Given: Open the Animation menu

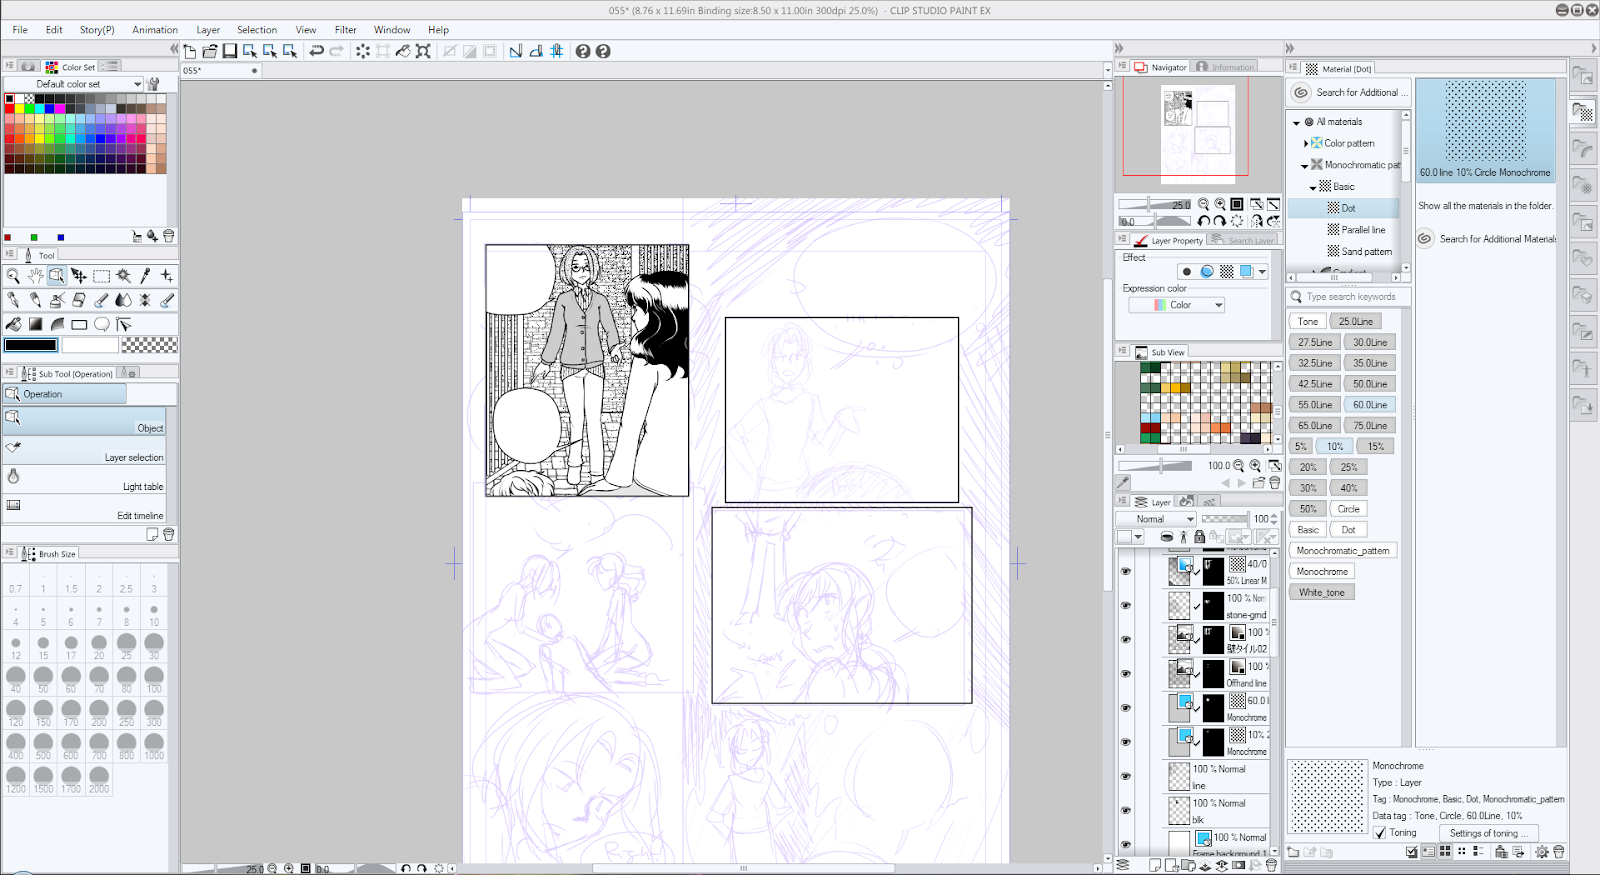Looking at the screenshot, I should click(x=155, y=30).
